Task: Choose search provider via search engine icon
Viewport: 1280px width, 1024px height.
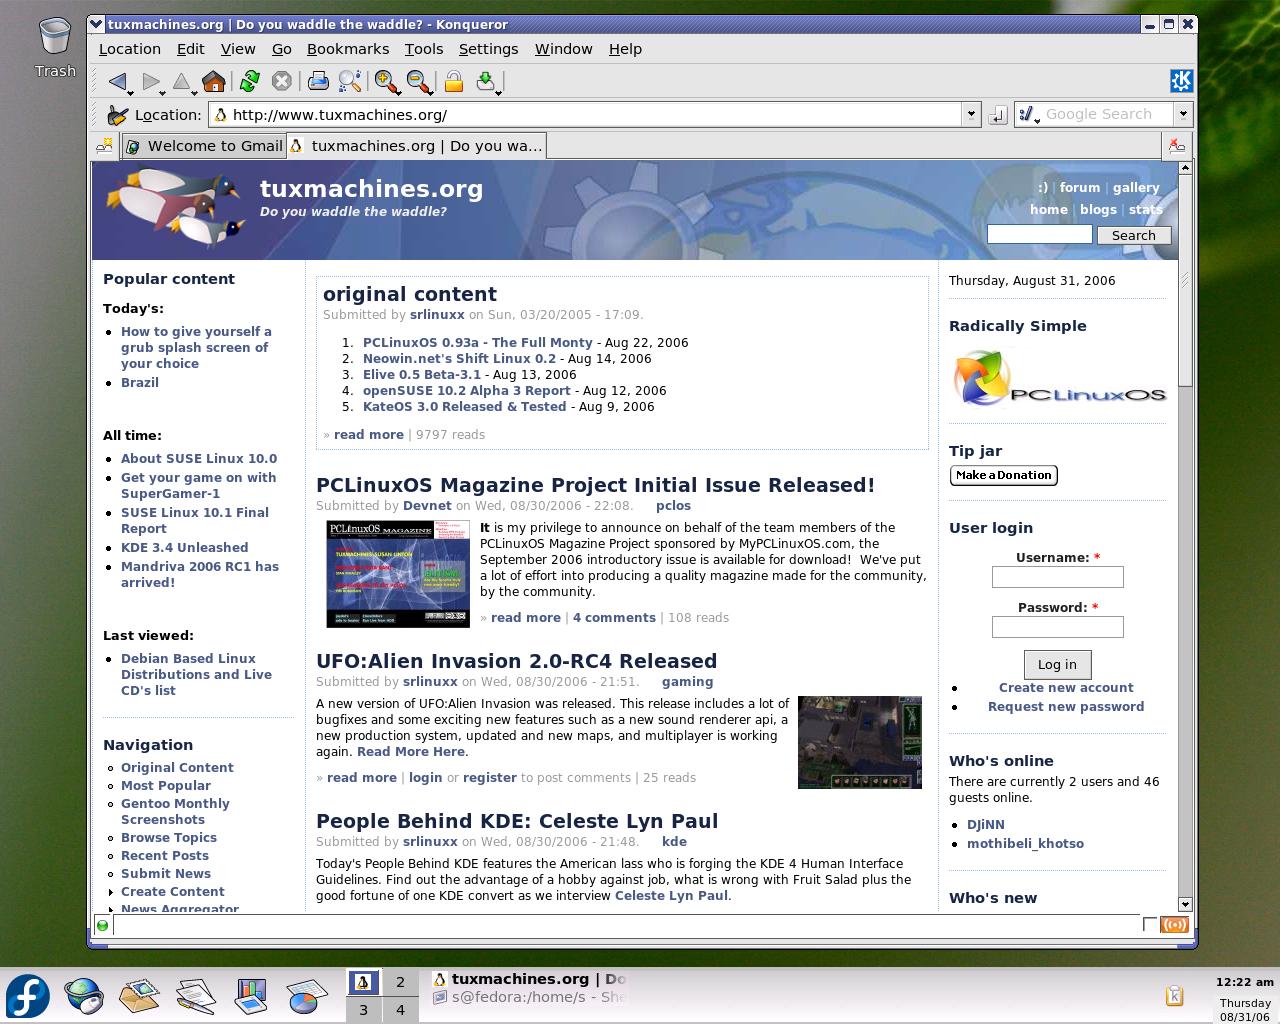Action: pyautogui.click(x=1028, y=115)
